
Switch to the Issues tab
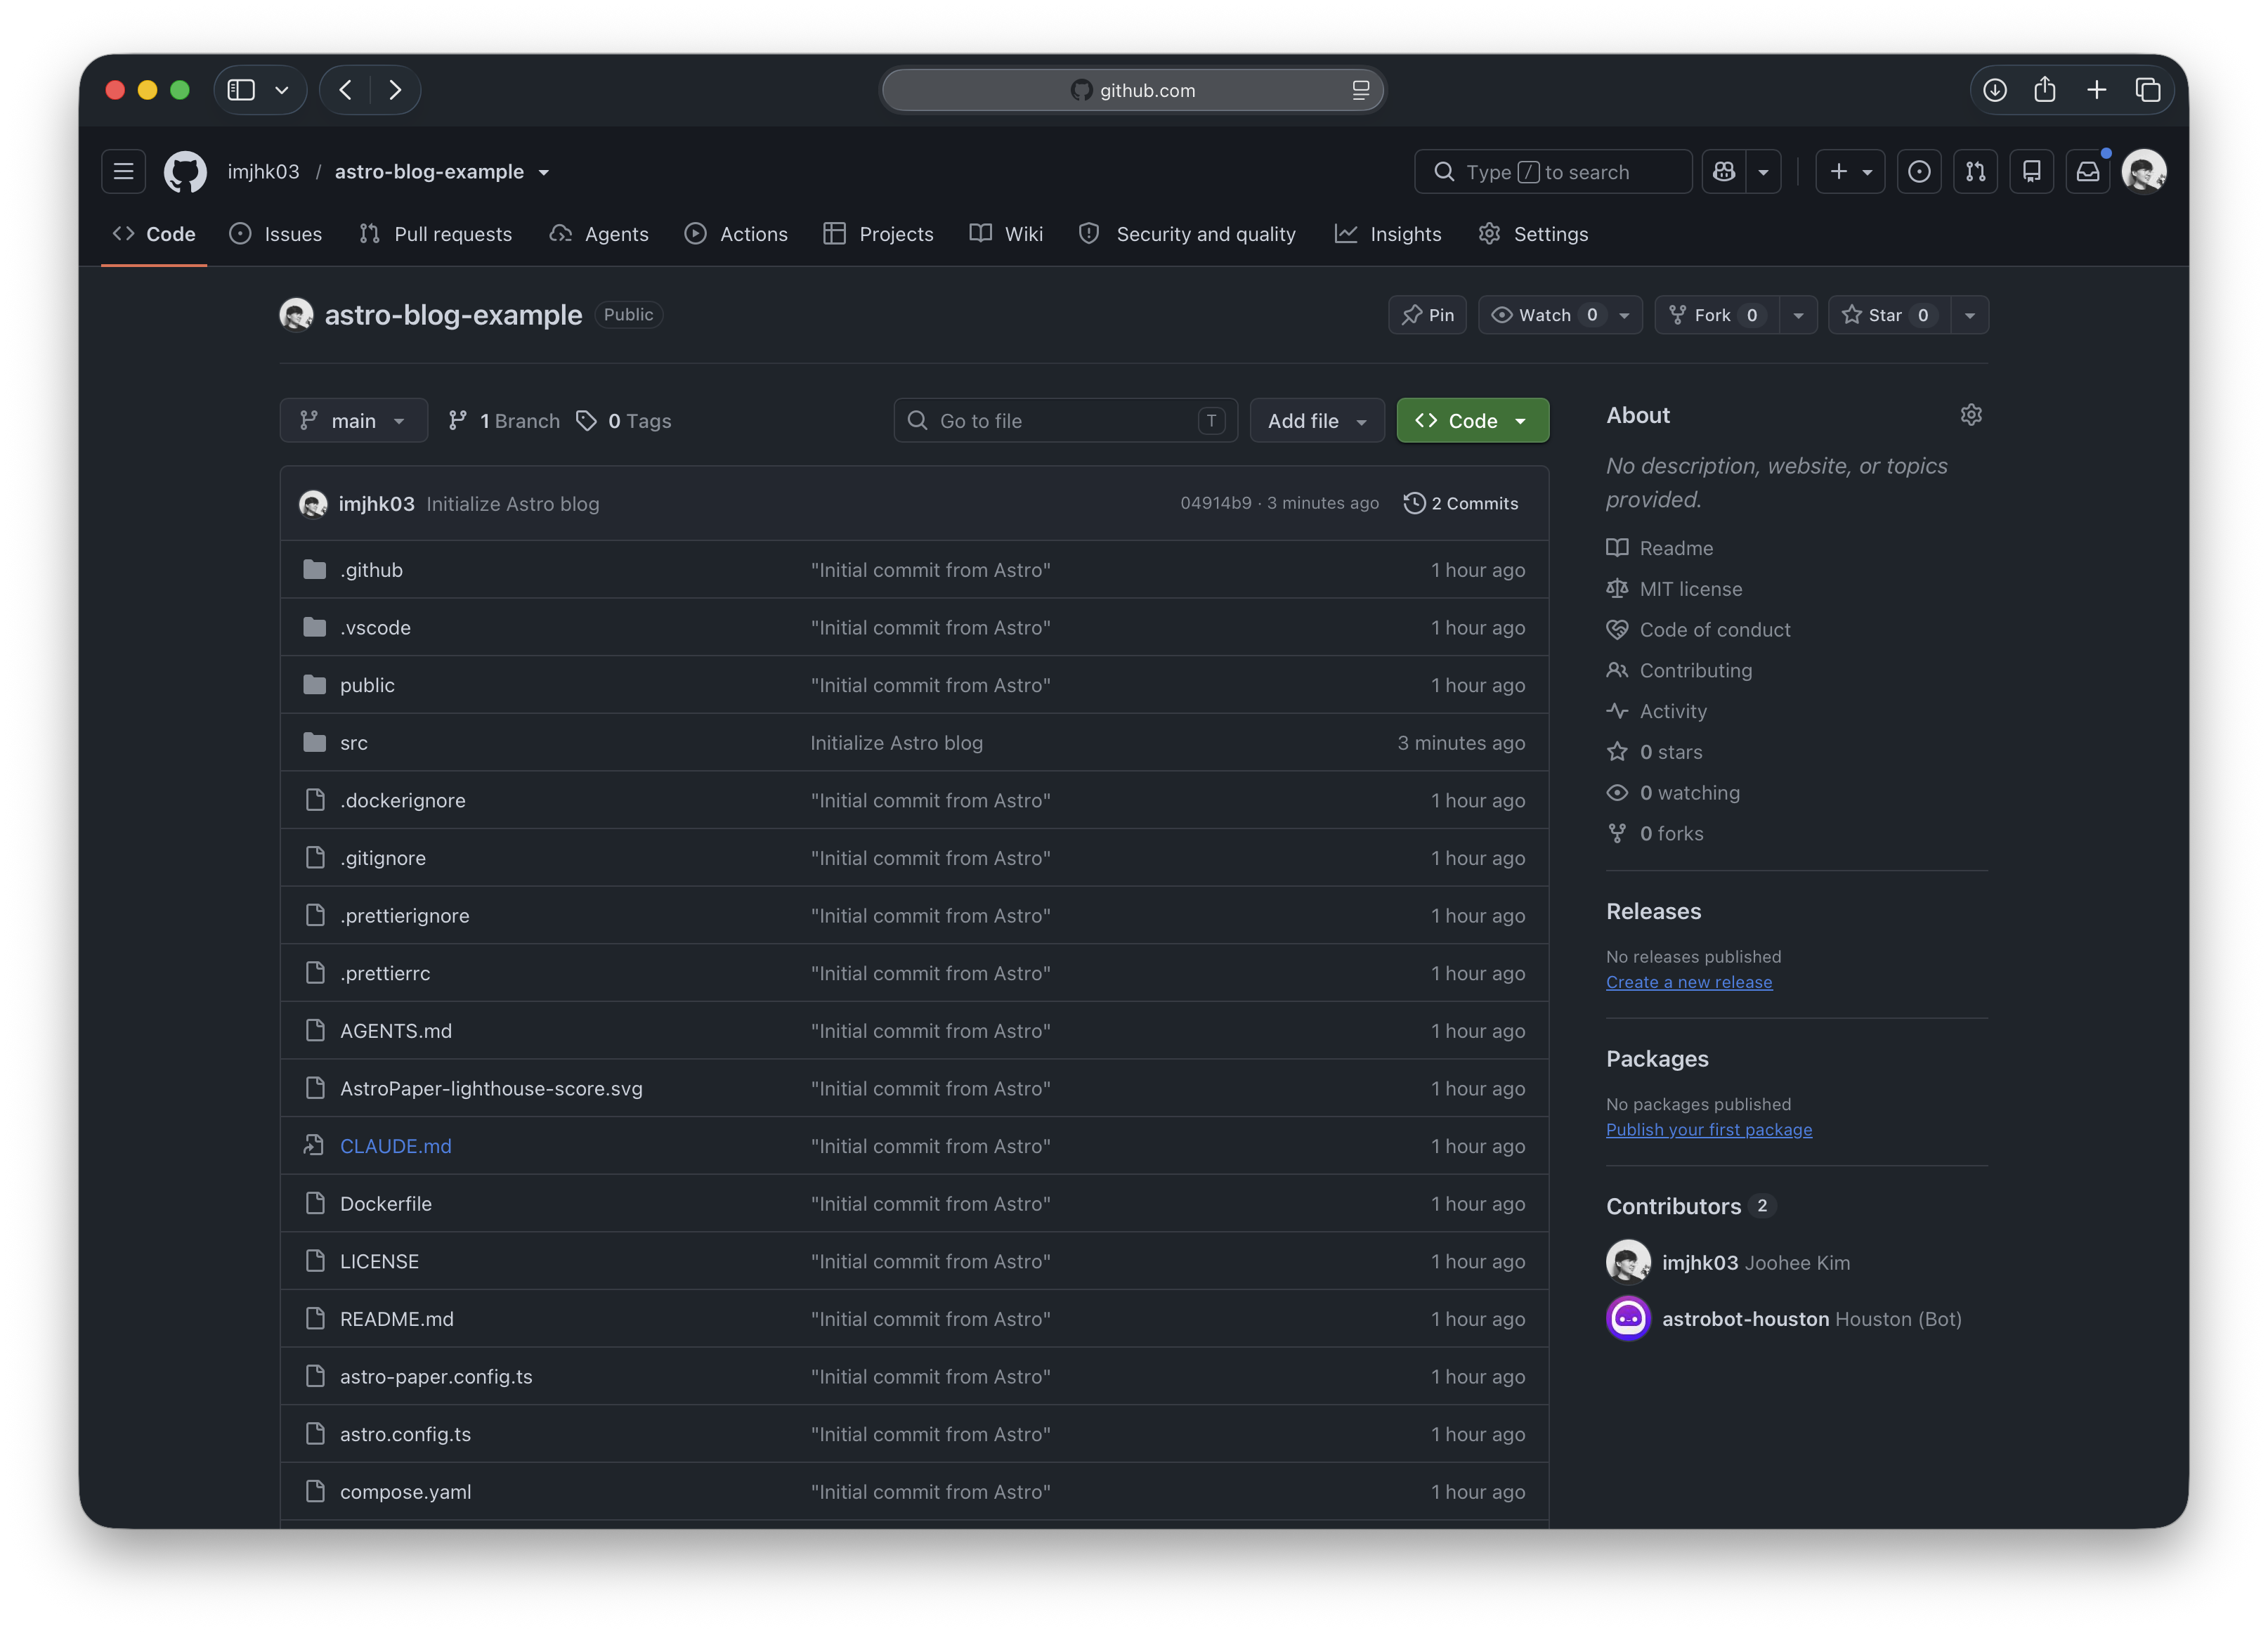pos(276,234)
